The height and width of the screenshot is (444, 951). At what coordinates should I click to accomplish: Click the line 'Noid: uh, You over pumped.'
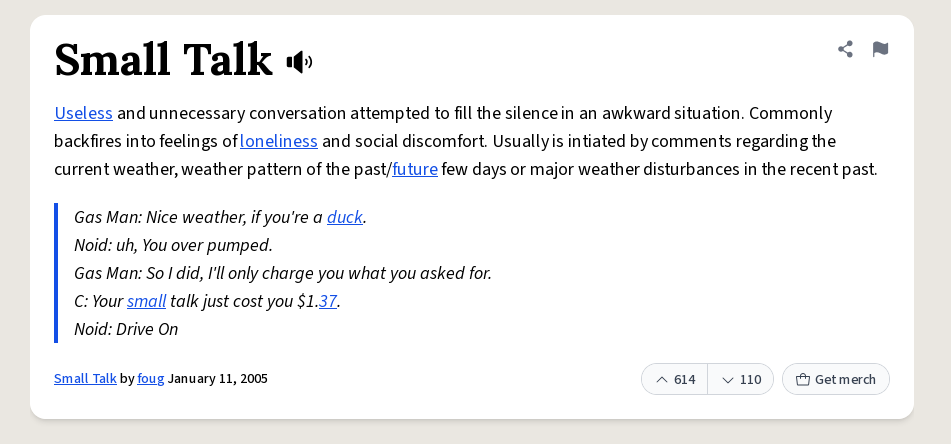pos(173,245)
